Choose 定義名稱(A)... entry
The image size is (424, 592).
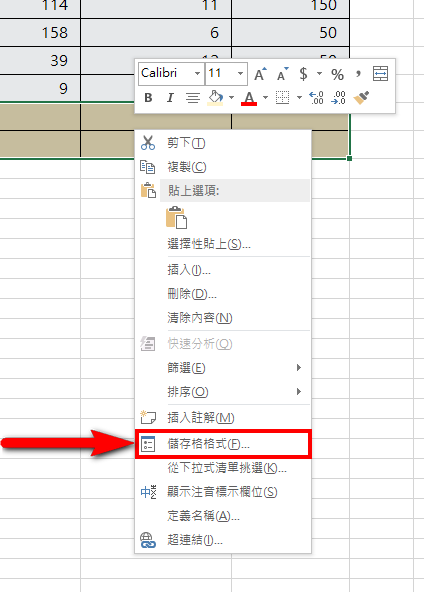pyautogui.click(x=223, y=516)
